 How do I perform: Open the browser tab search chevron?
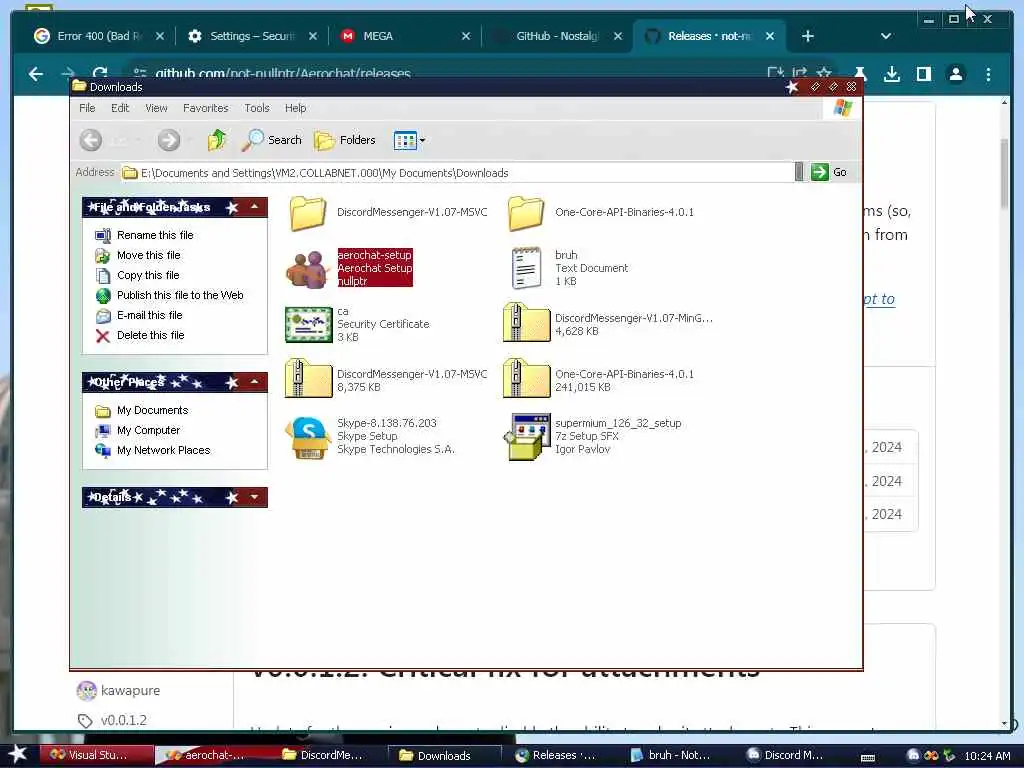(886, 36)
